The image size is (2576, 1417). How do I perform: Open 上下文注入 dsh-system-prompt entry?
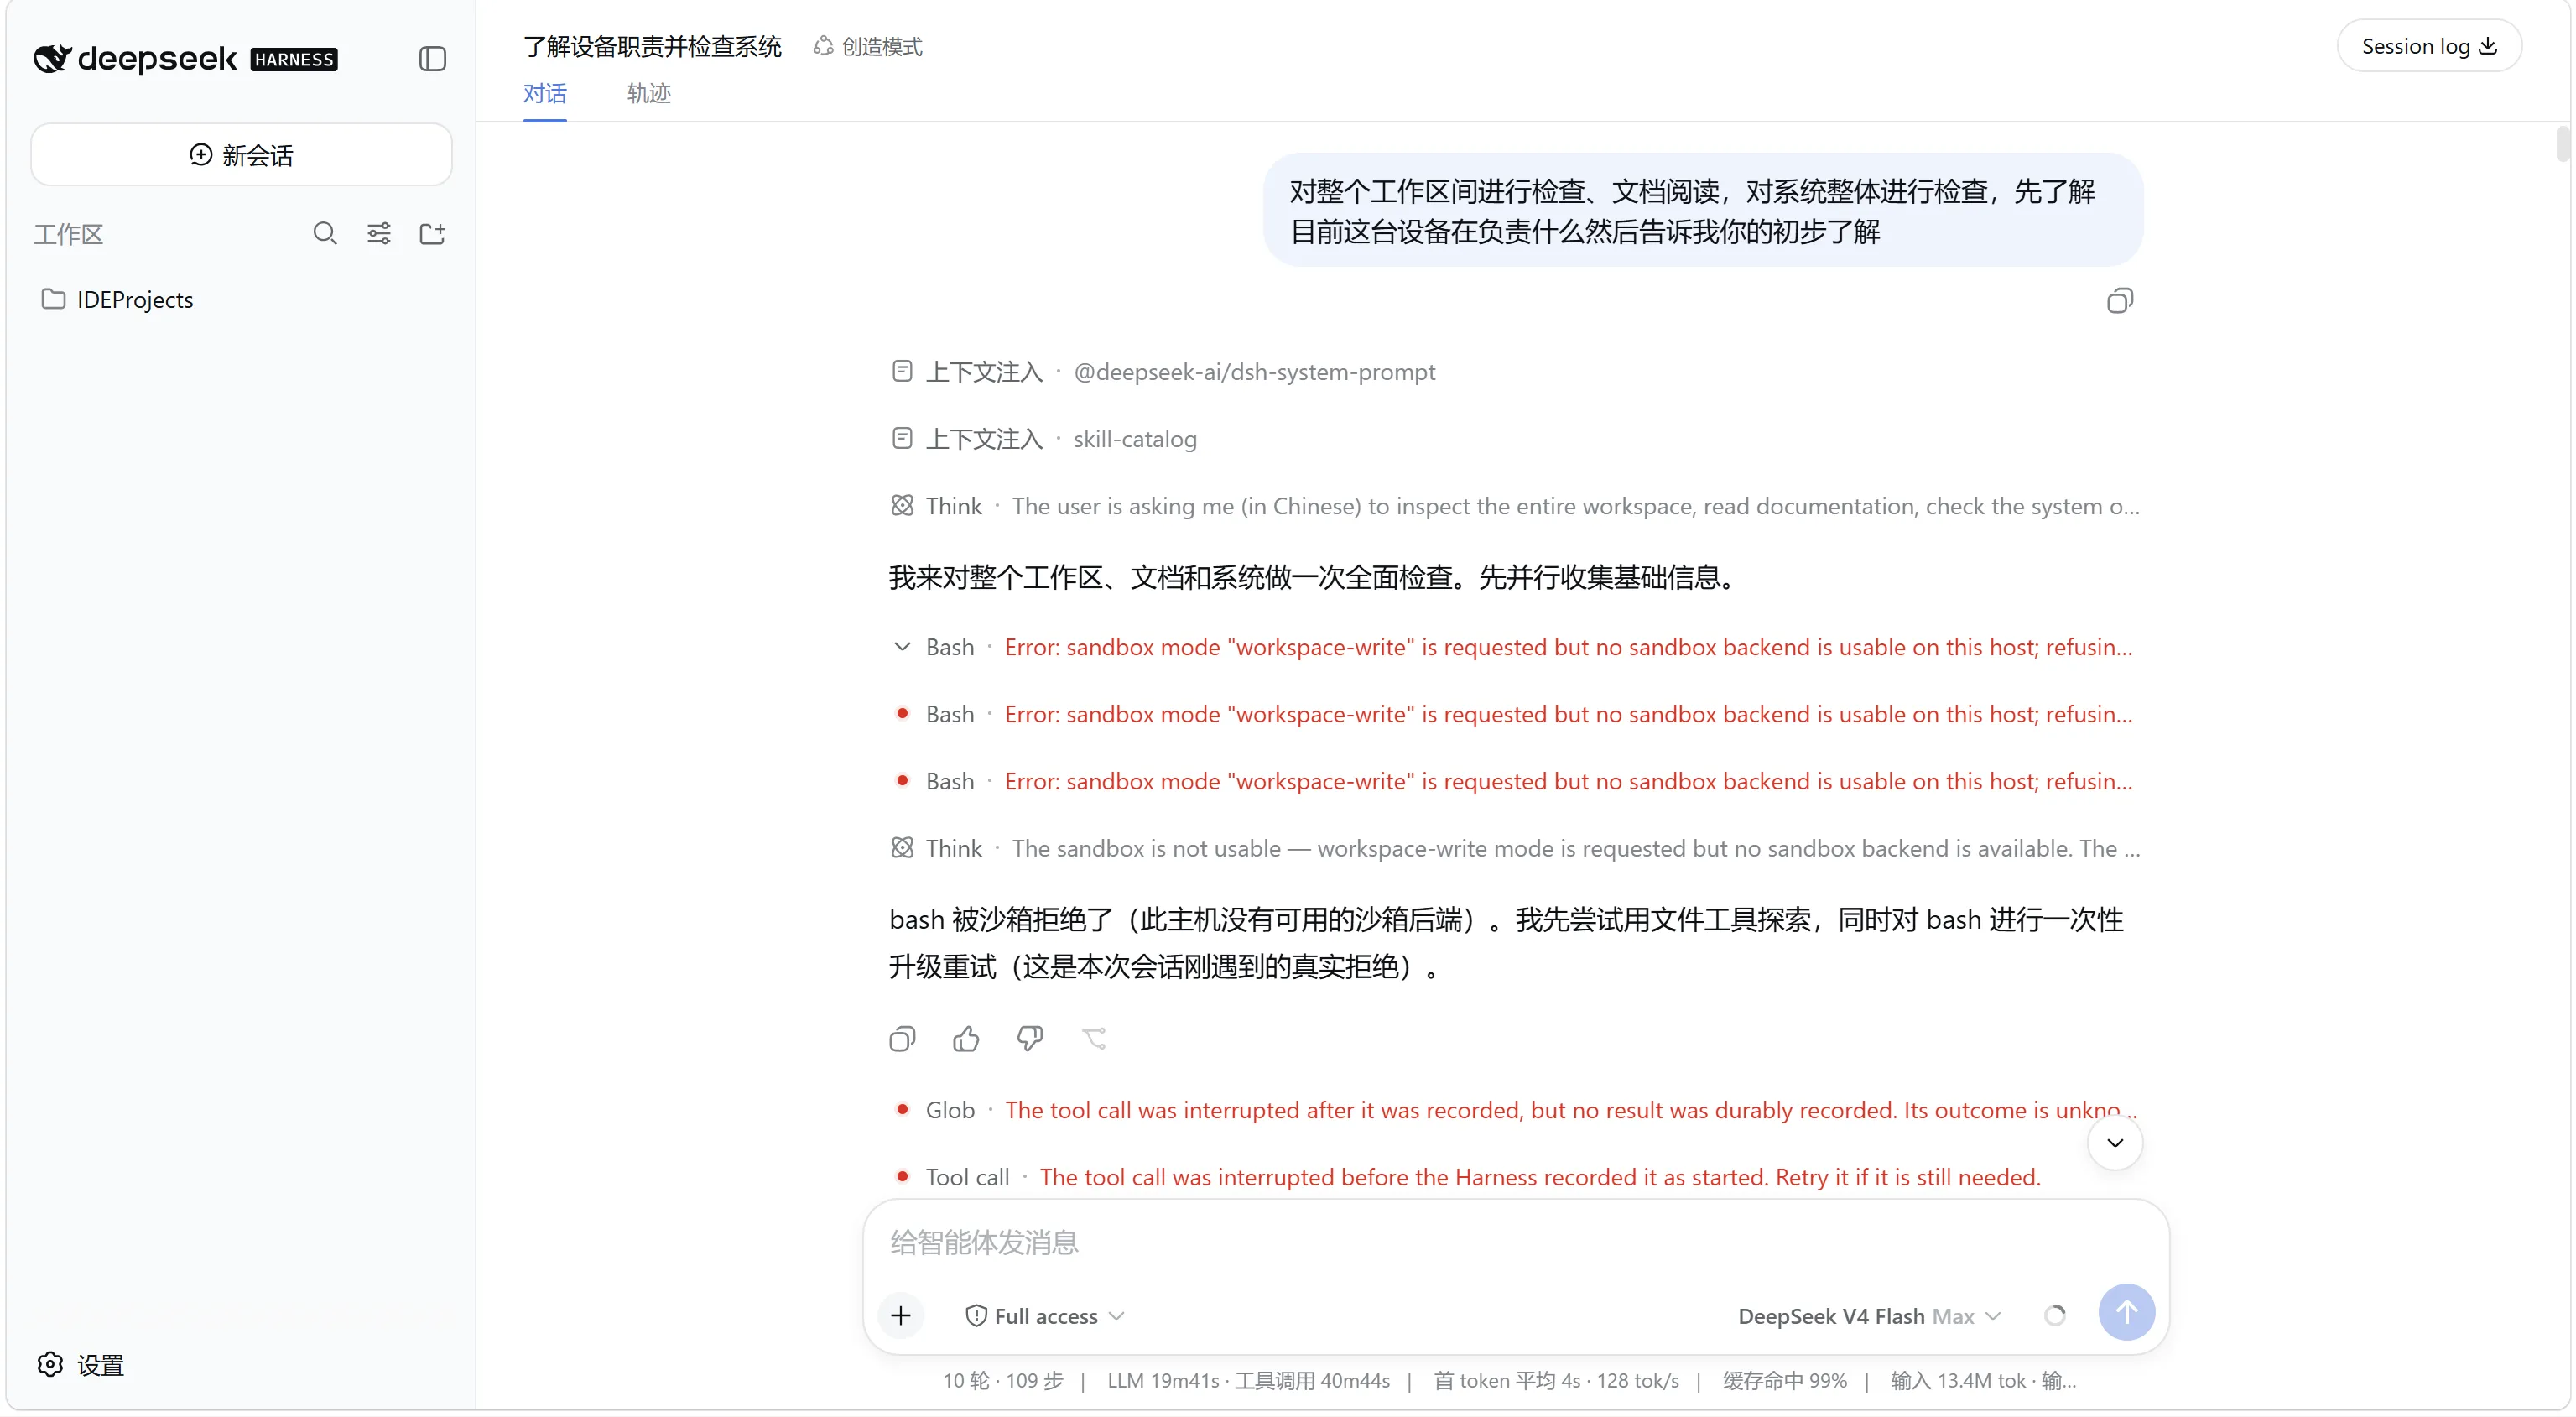click(x=1163, y=372)
